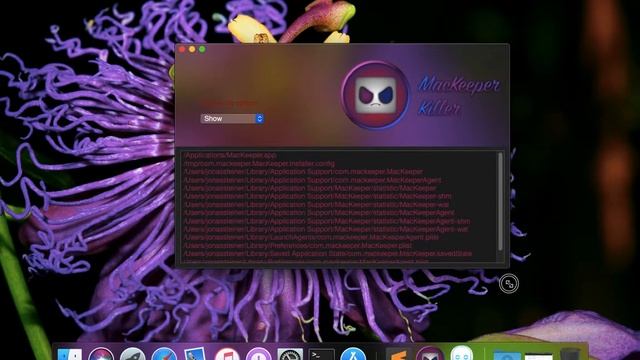Open Finder from the dock
Image resolution: width=640 pixels, height=360 pixels.
click(69, 354)
